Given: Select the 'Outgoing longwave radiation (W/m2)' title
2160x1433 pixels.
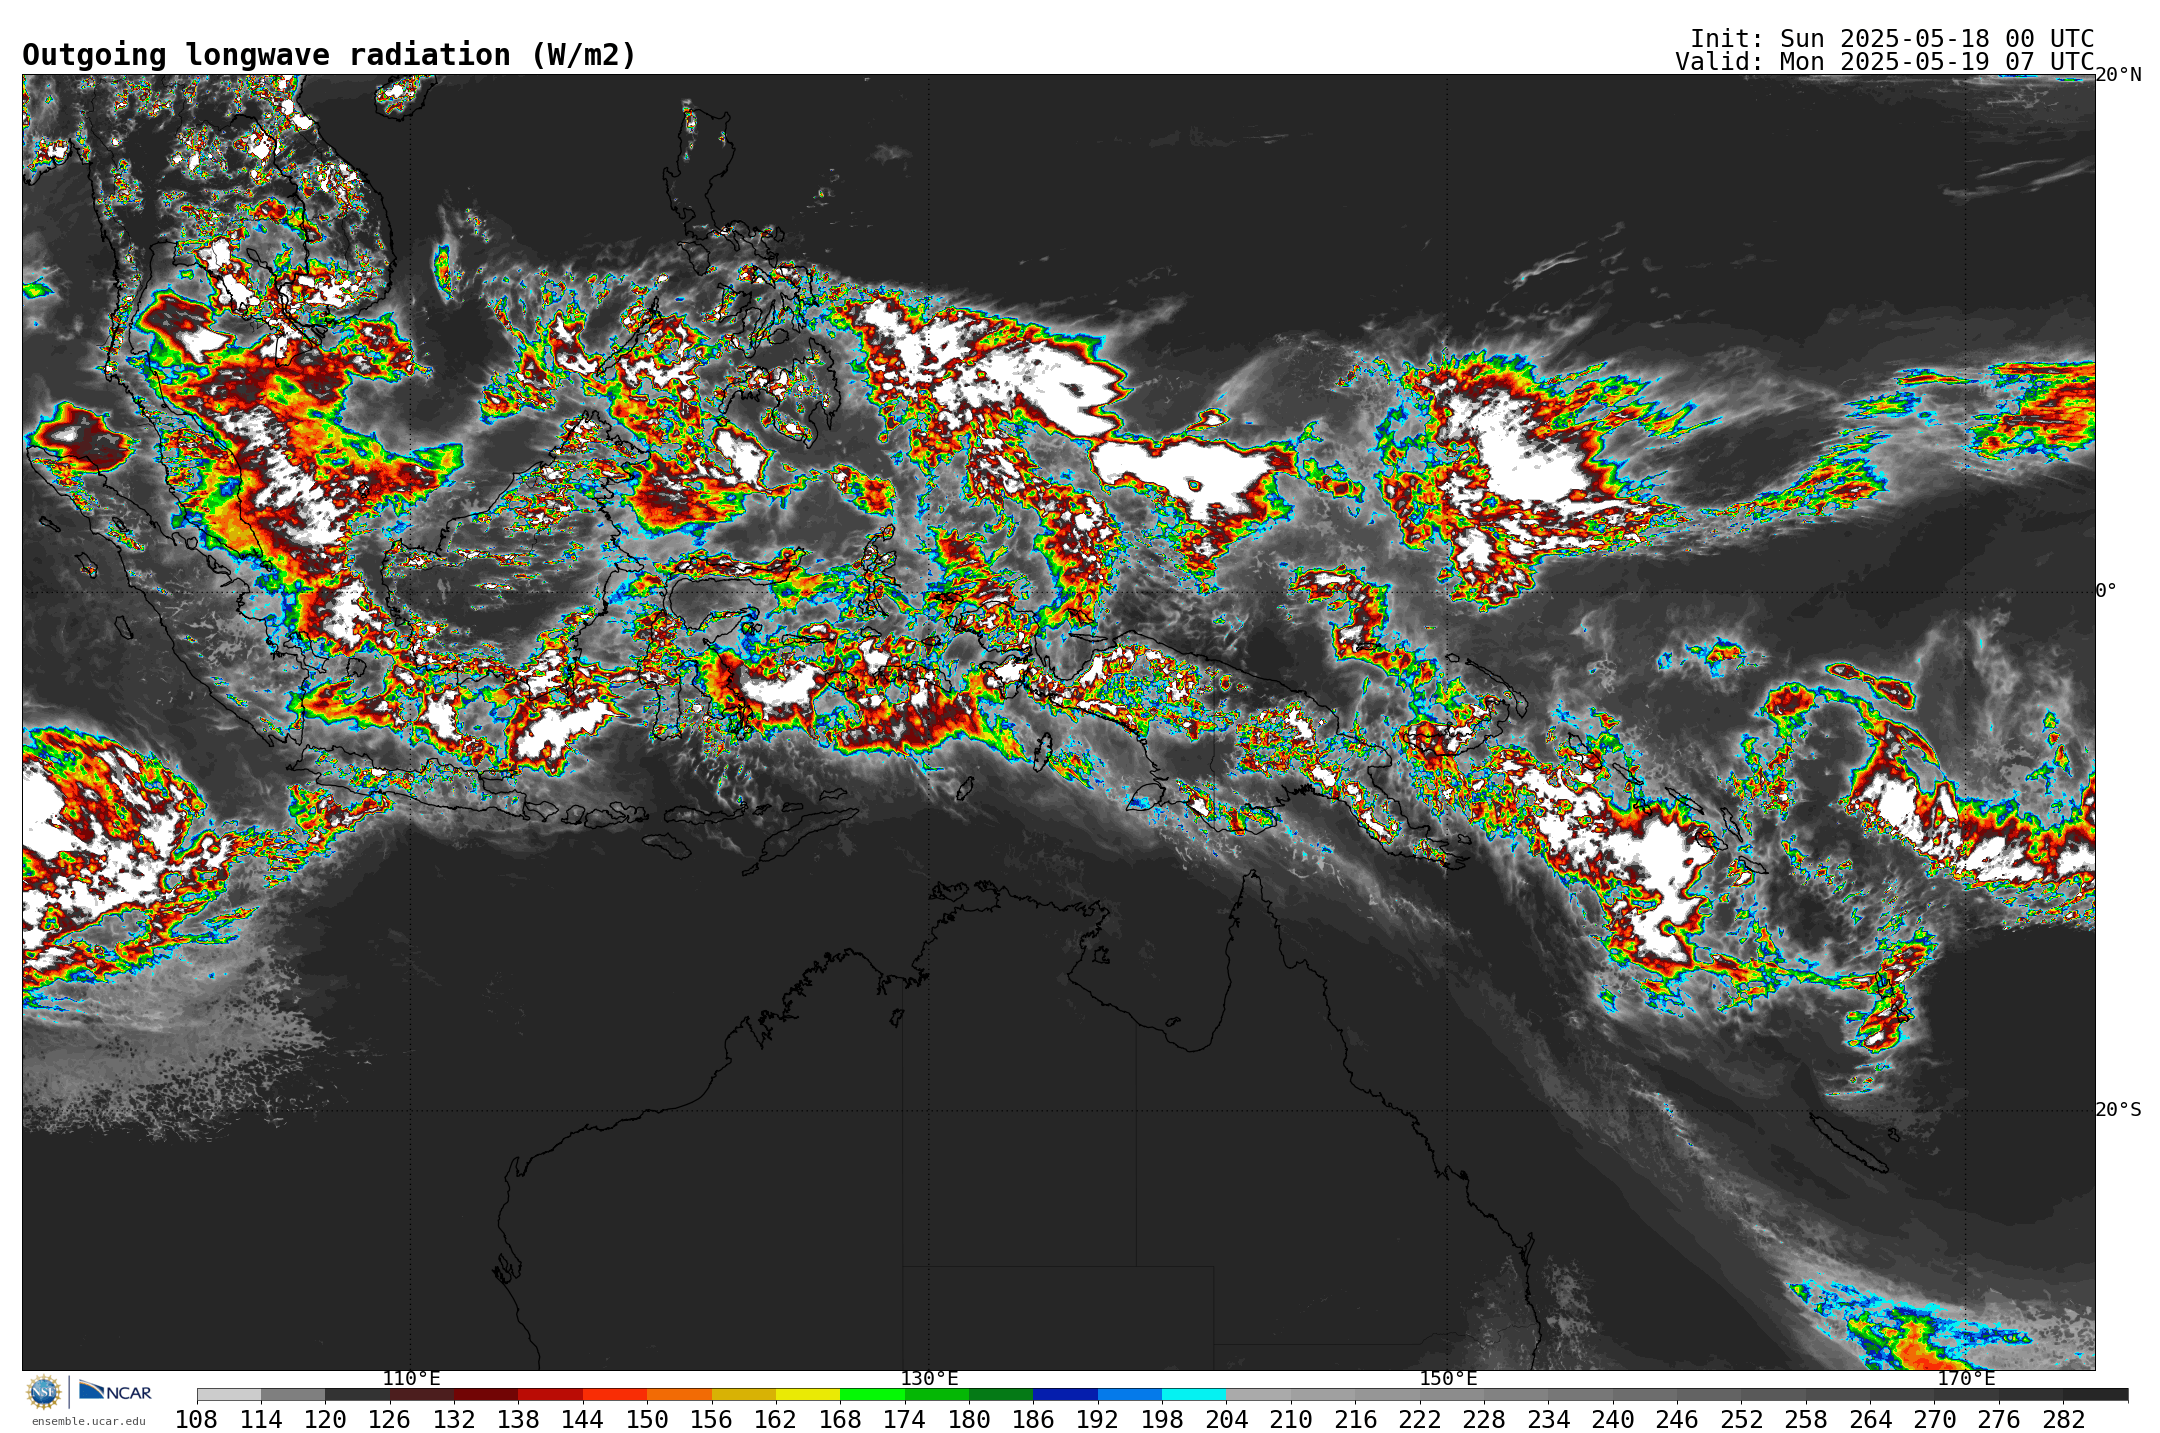Looking at the screenshot, I should (329, 55).
